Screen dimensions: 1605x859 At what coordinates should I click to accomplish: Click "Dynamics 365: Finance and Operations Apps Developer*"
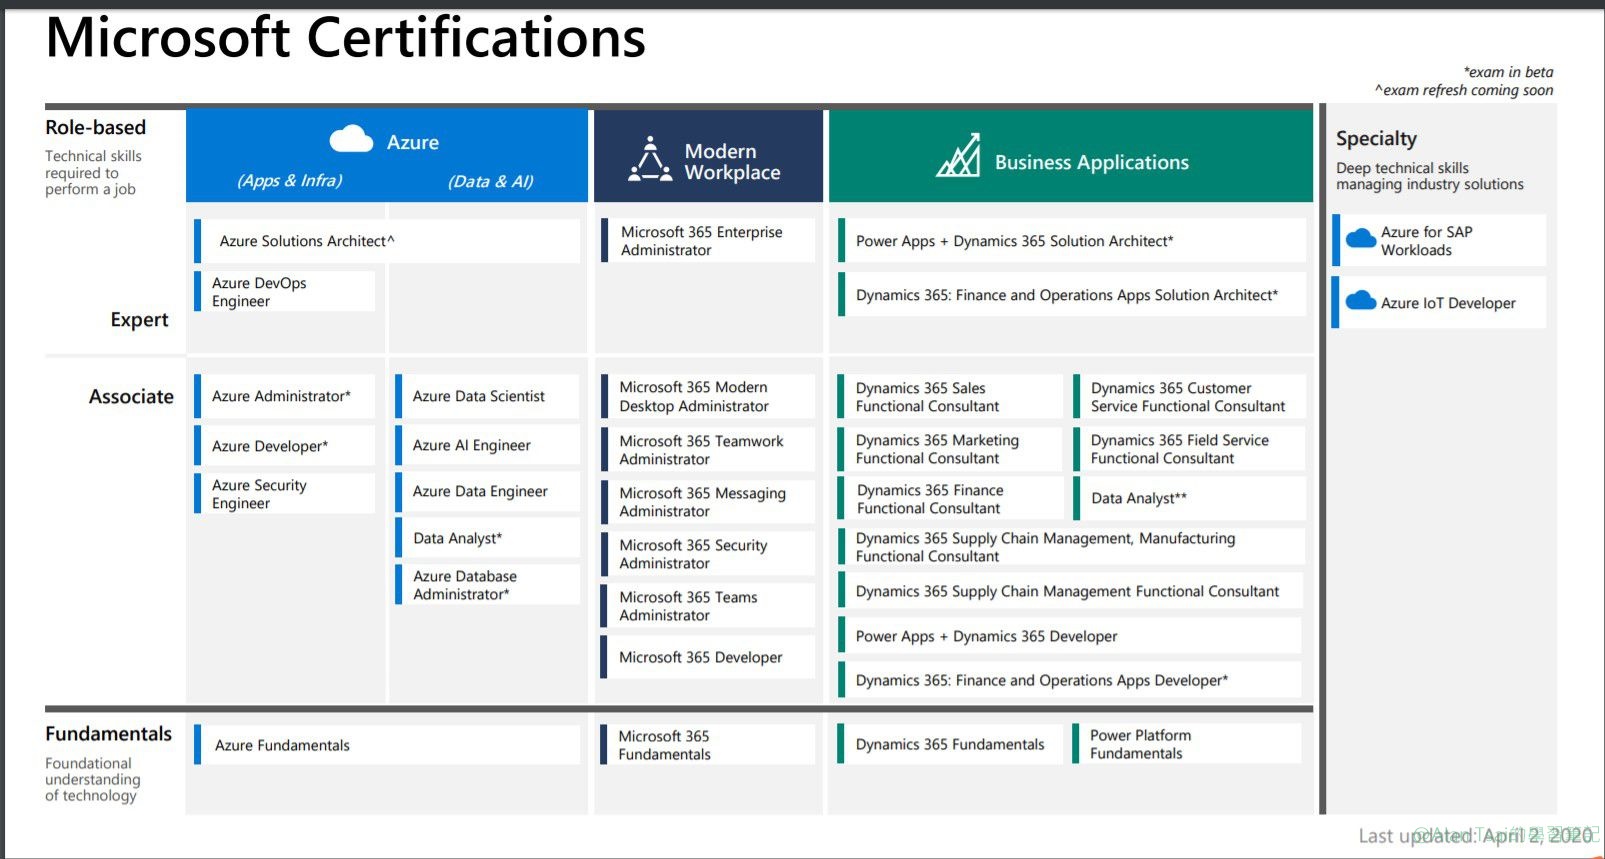[x=1070, y=680]
